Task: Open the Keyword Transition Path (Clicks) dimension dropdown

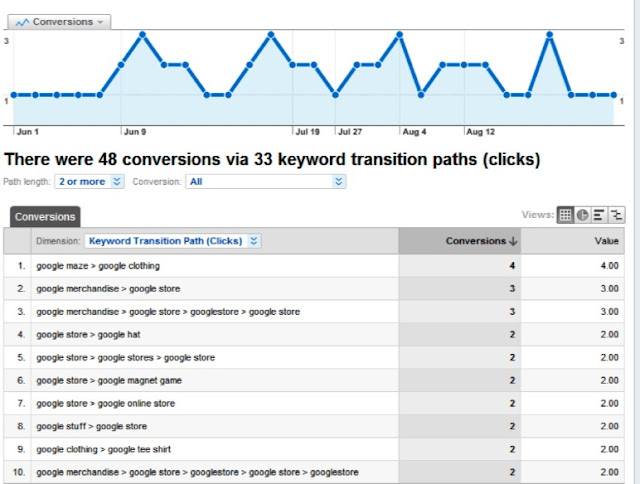Action: (x=173, y=241)
